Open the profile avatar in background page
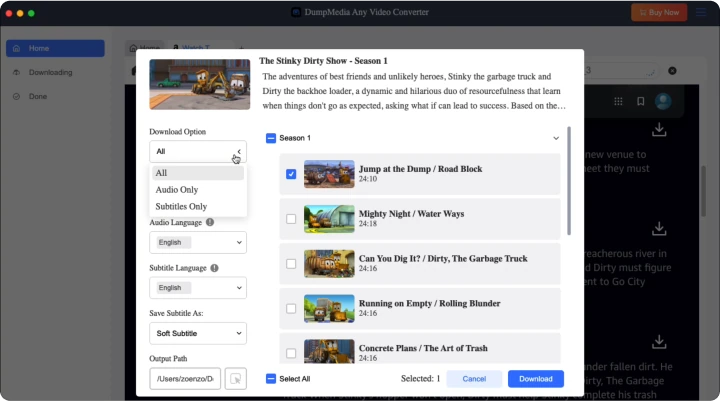 [x=663, y=101]
